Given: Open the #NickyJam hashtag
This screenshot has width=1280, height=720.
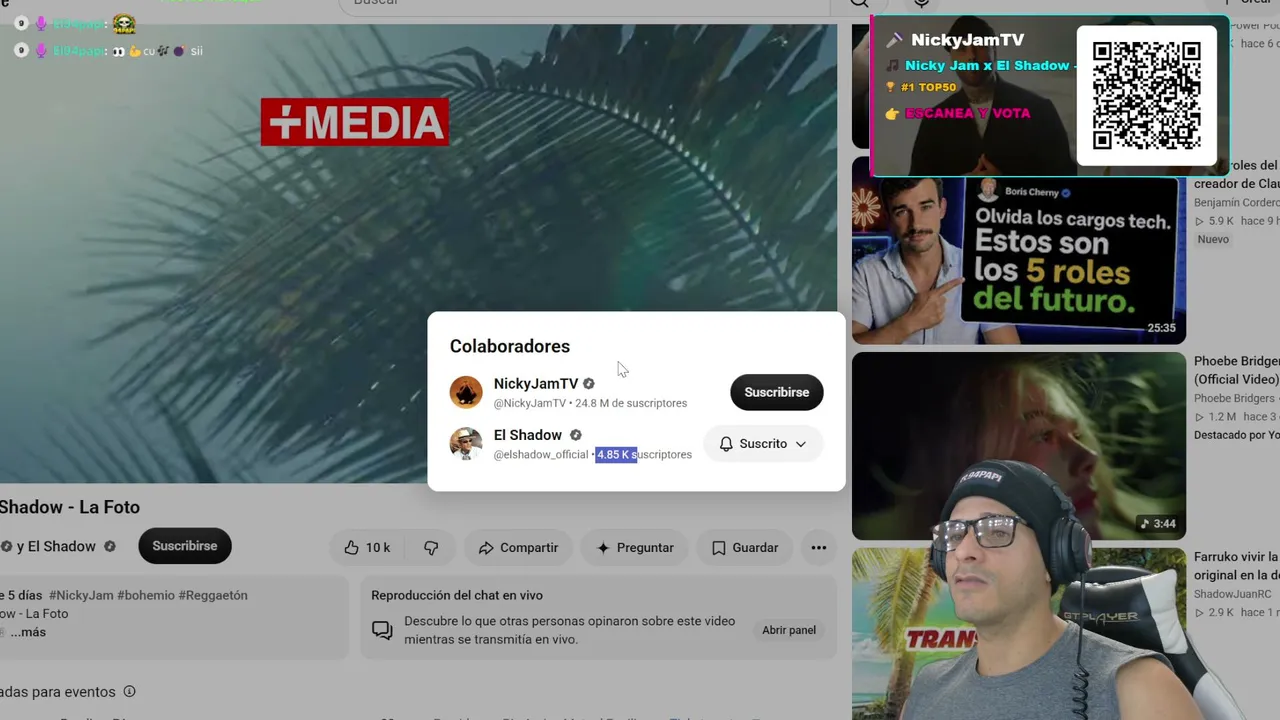Looking at the screenshot, I should click(81, 595).
